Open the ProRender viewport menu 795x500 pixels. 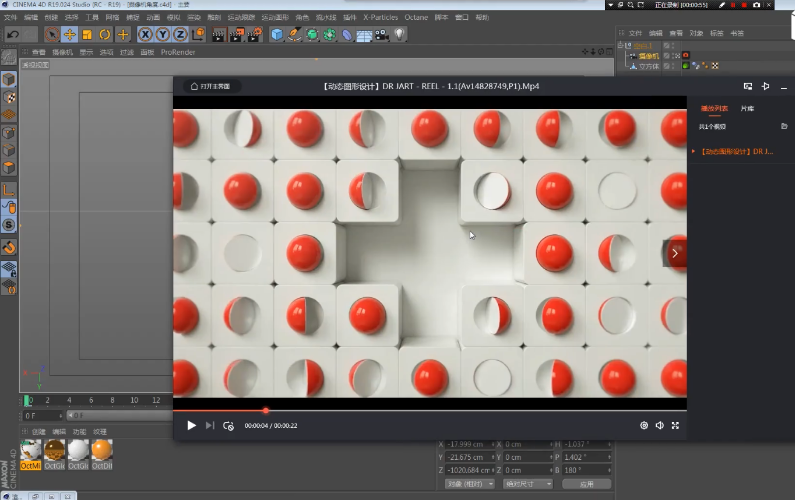(178, 51)
